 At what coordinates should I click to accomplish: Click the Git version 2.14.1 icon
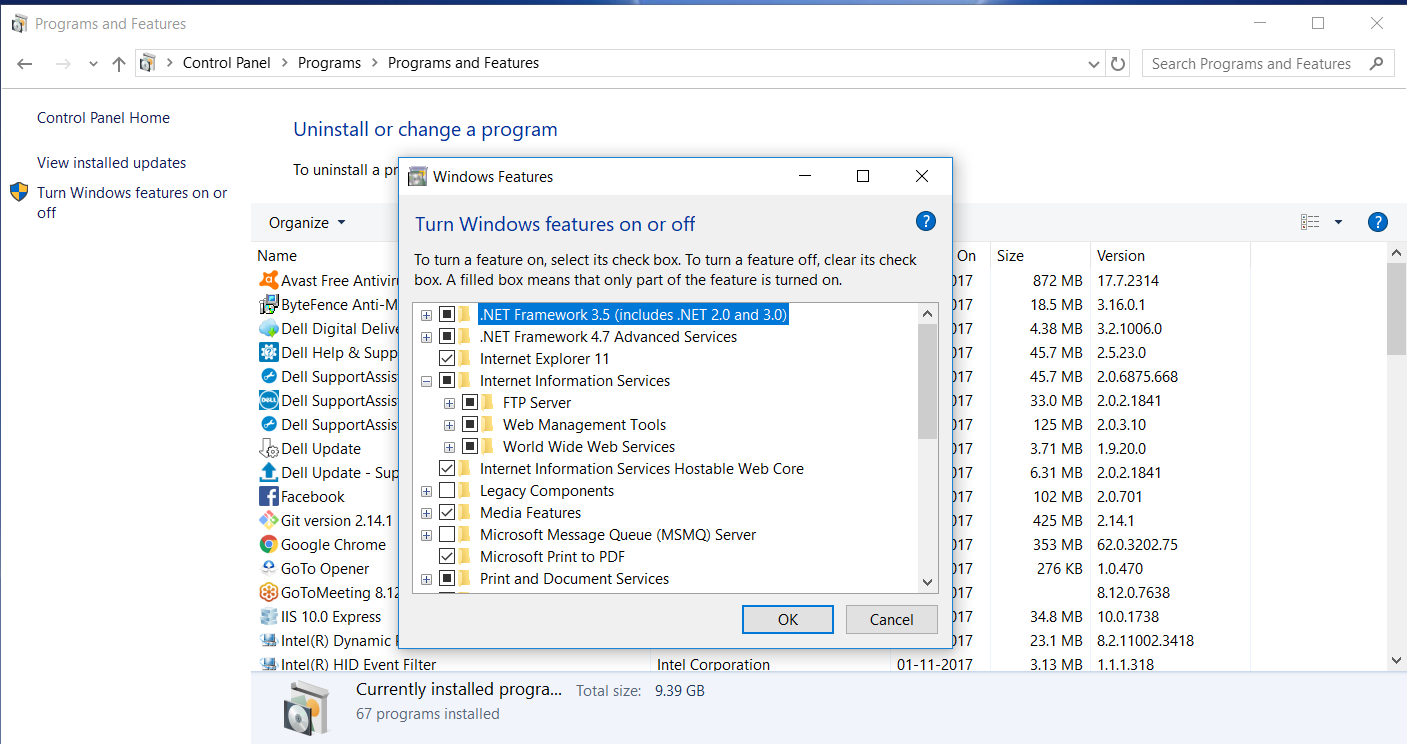pos(268,521)
